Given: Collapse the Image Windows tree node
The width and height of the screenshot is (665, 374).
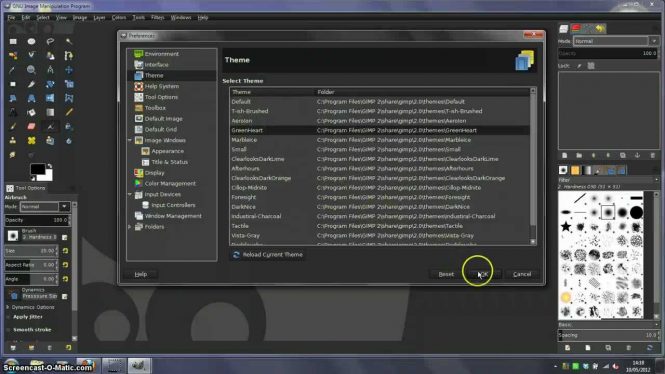Looking at the screenshot, I should (130, 140).
